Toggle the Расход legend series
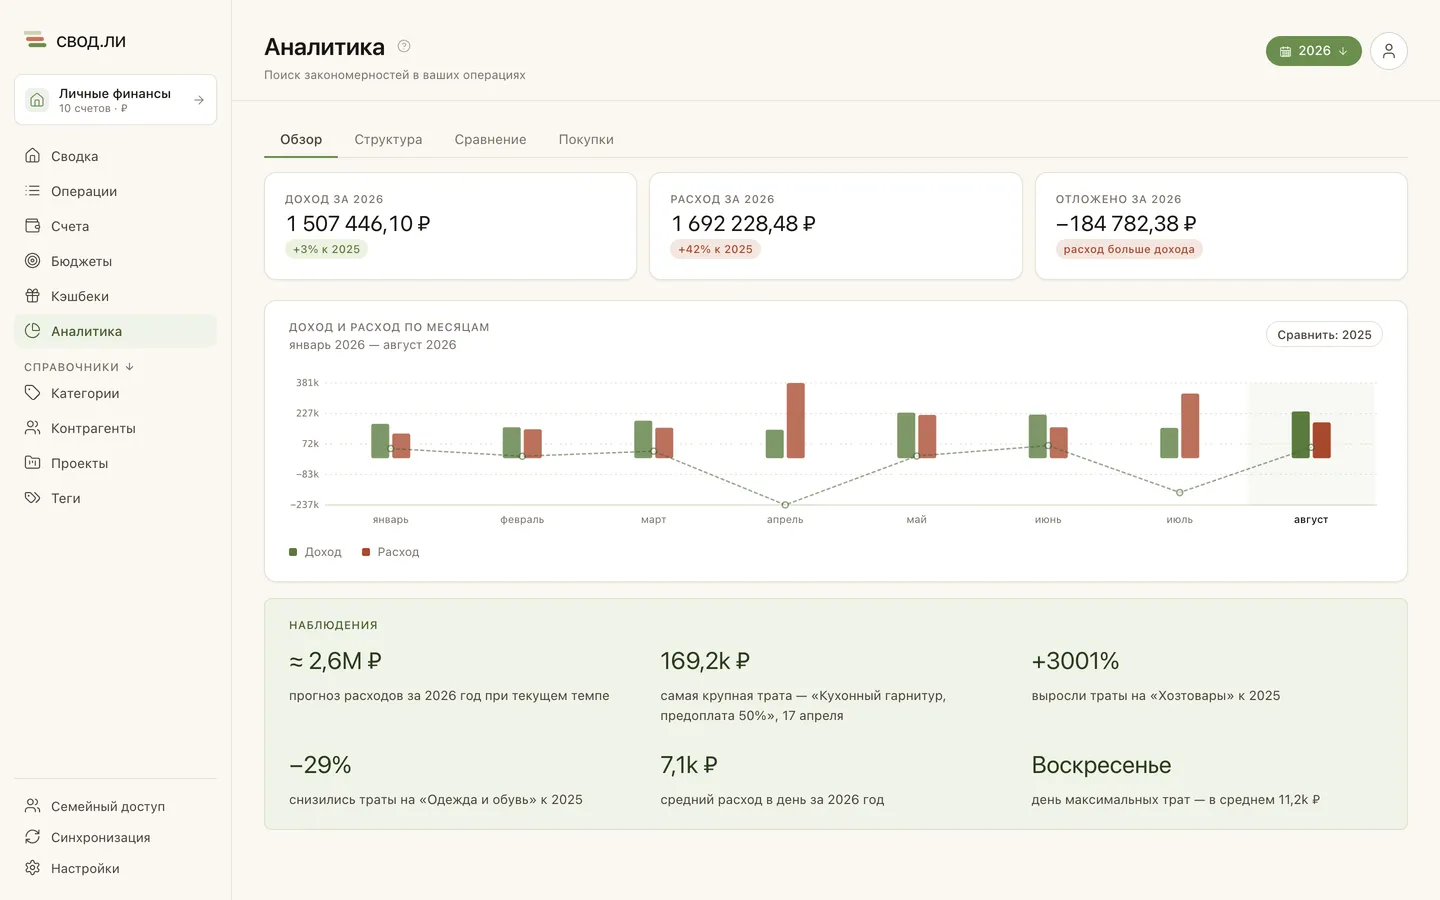 (x=391, y=552)
